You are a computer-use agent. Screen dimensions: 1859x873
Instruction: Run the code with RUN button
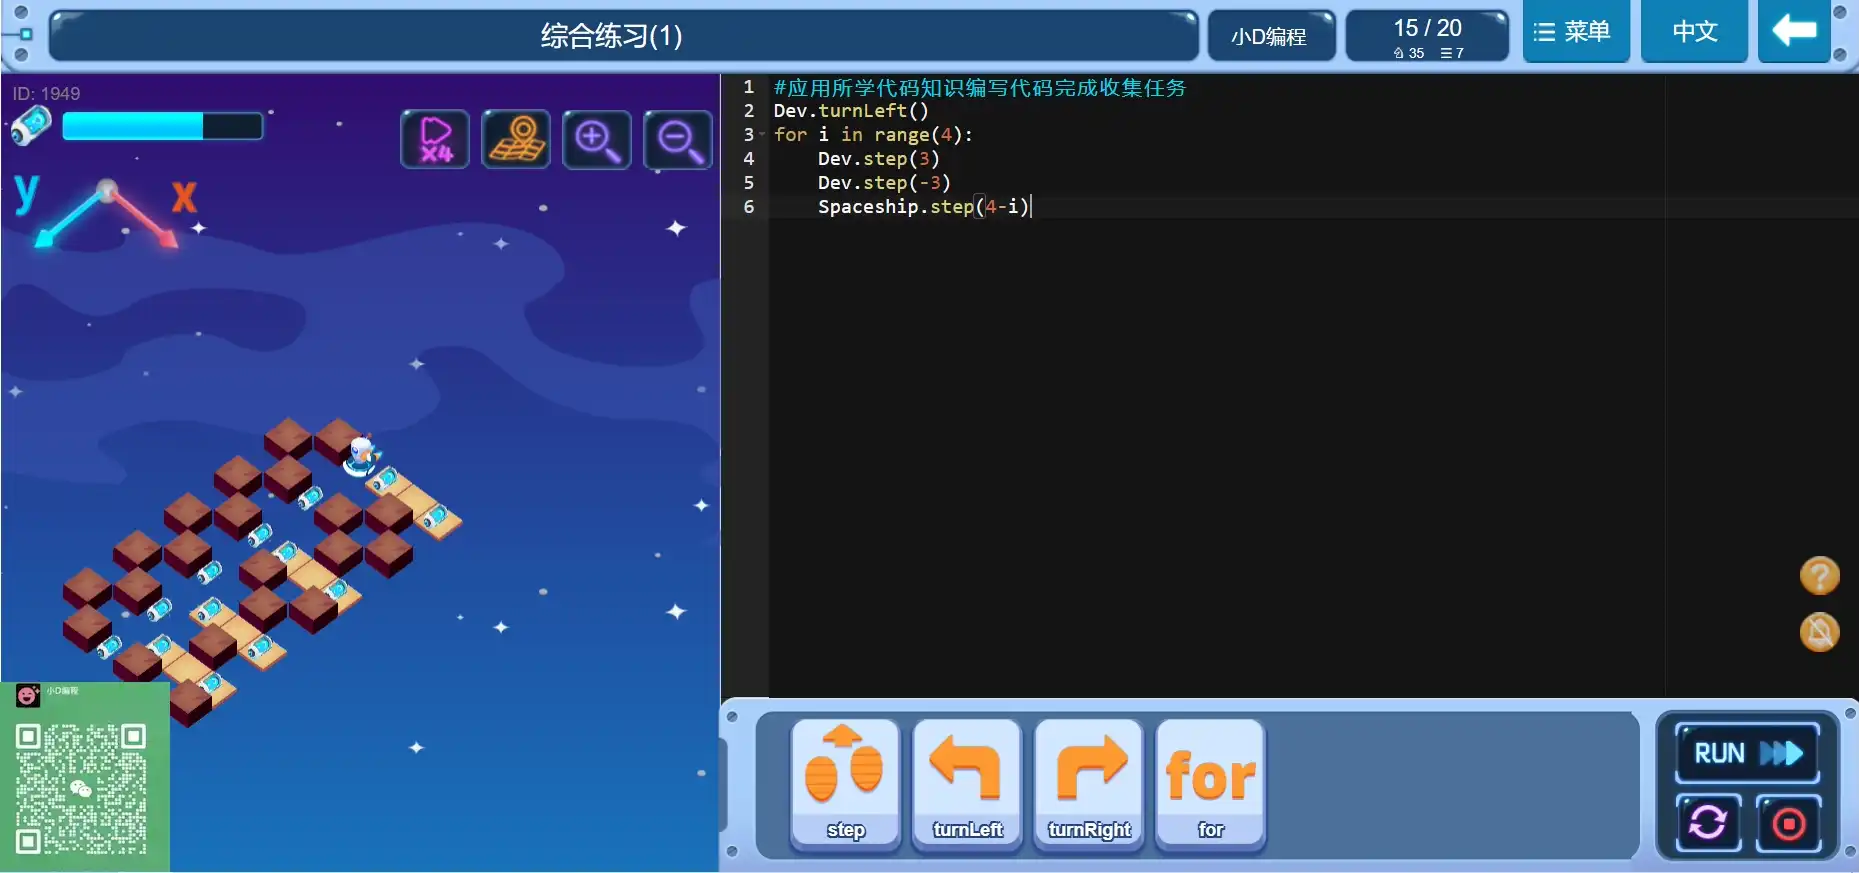point(1747,753)
